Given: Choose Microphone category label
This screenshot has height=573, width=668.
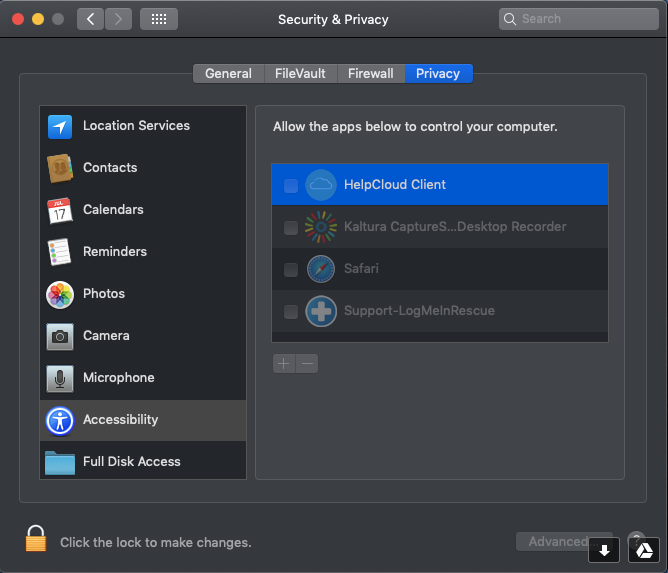Looking at the screenshot, I should (119, 377).
